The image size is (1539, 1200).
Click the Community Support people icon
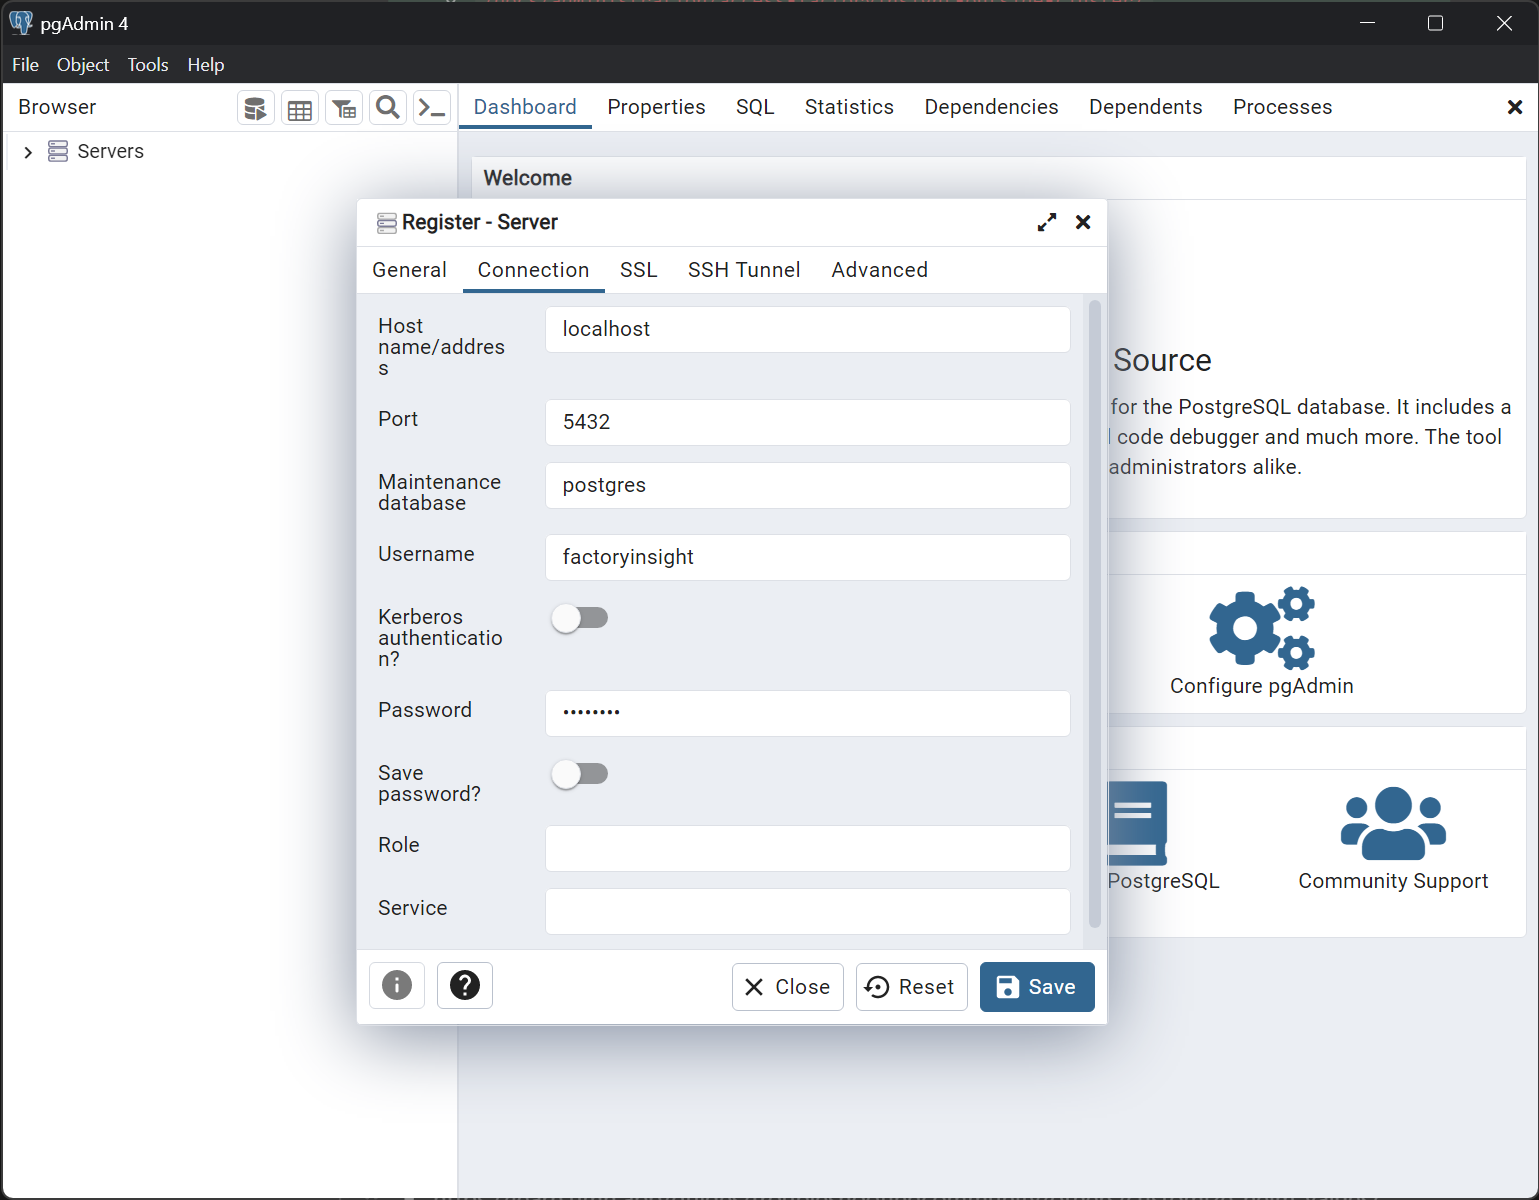[1393, 824]
